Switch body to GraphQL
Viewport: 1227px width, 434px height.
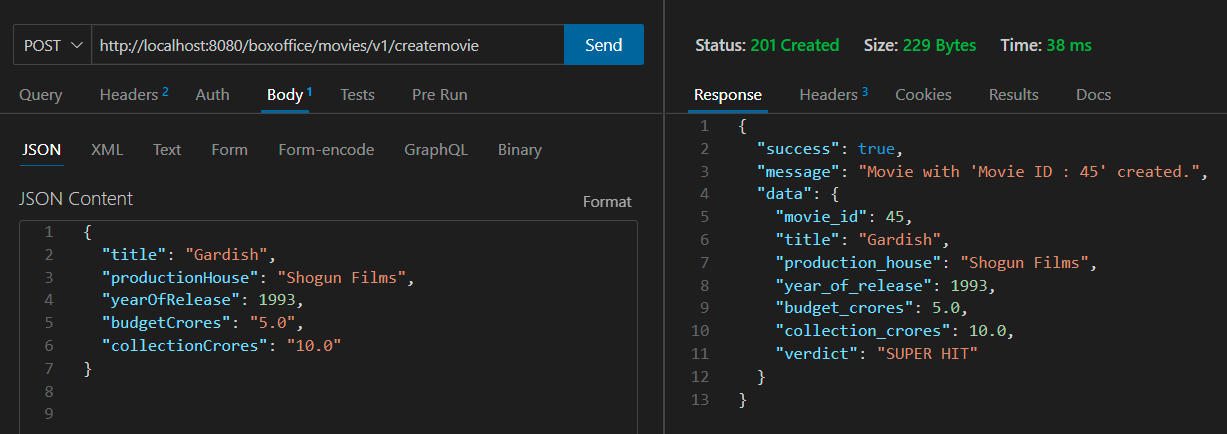436,150
